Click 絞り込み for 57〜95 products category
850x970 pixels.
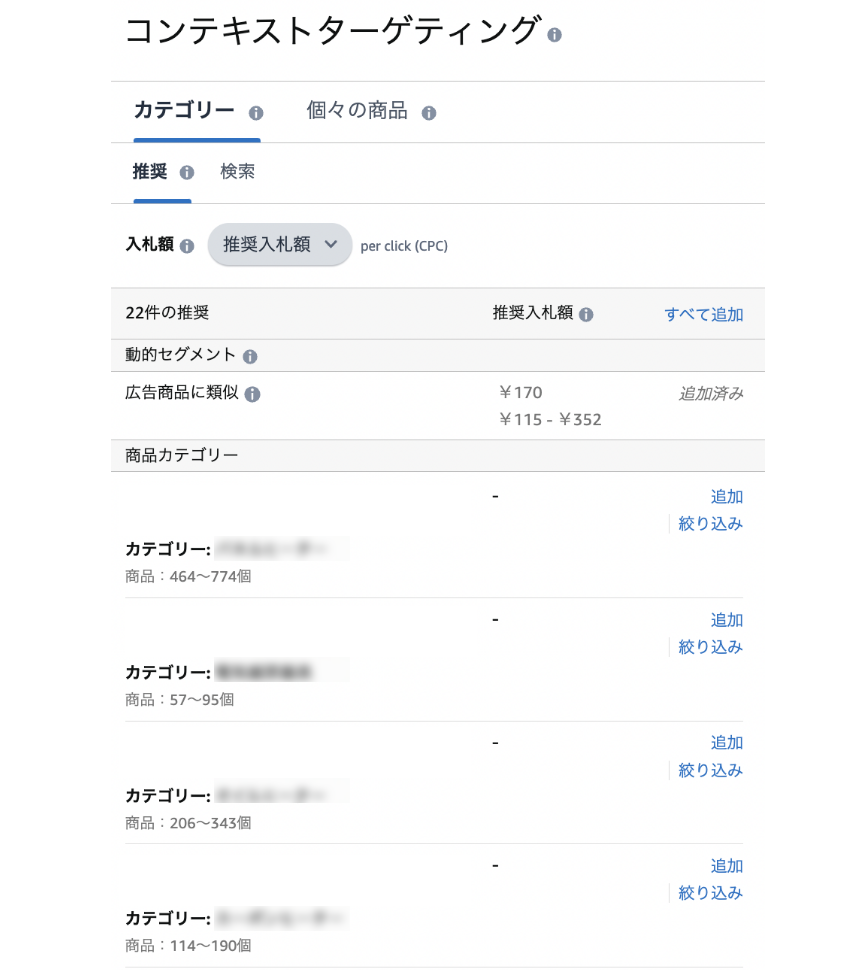(x=710, y=647)
